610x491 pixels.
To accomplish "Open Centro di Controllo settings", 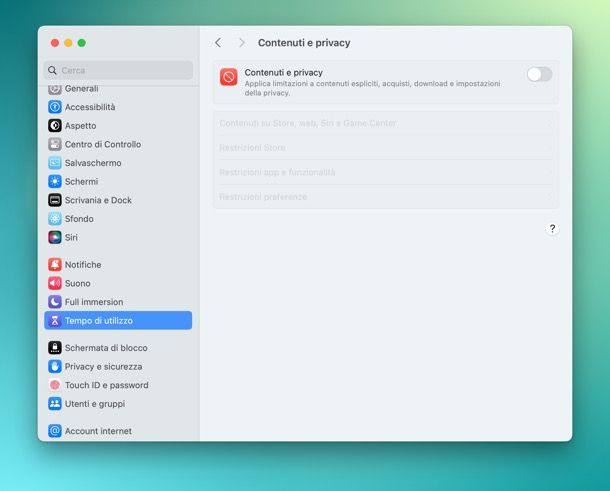I will 118,144.
